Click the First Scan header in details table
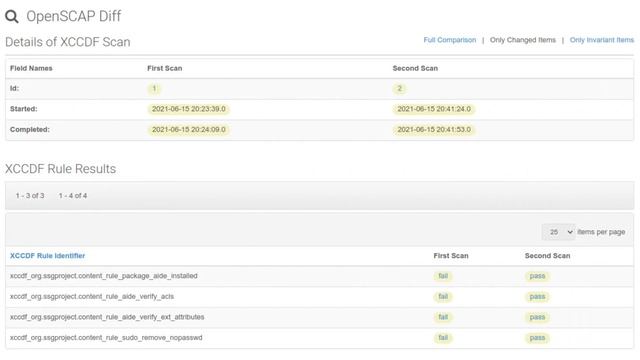 coord(164,68)
